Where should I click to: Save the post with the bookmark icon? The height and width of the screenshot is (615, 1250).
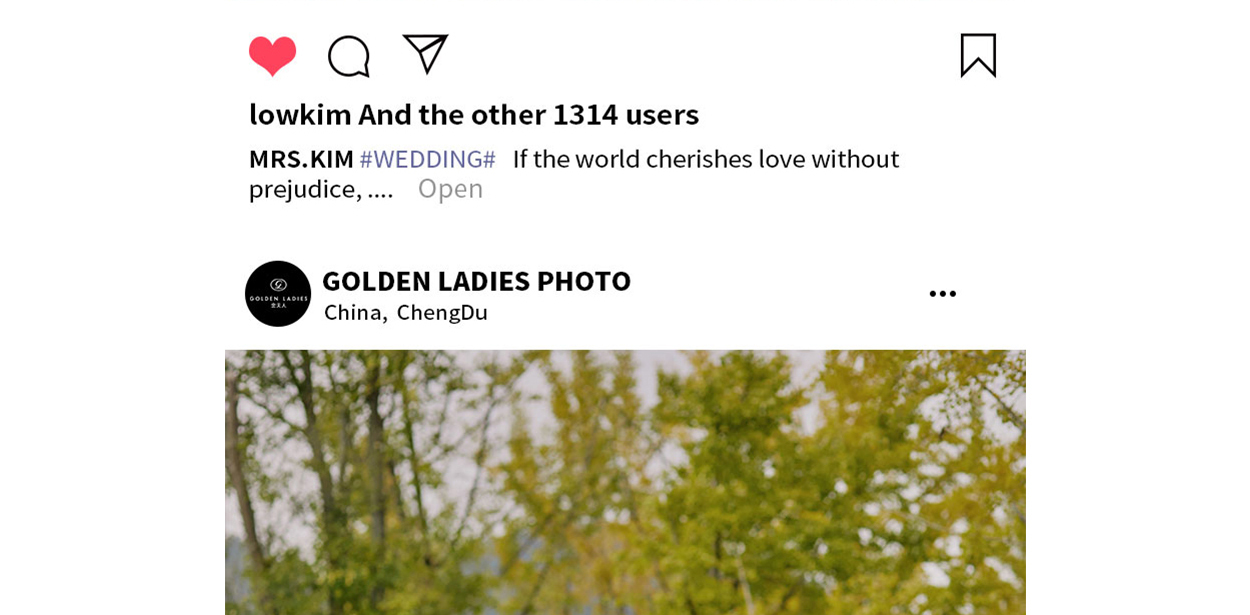(978, 55)
